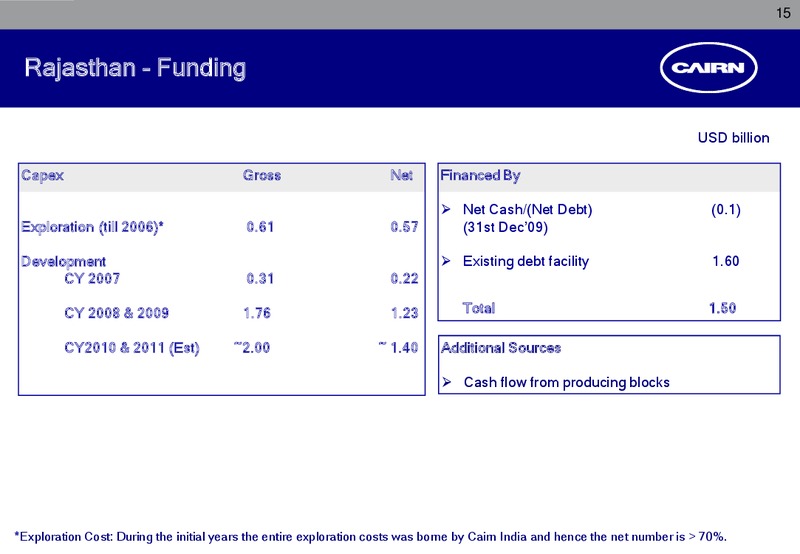Click the gross exploration value 0.61
This screenshot has height=554, width=800.
260,227
